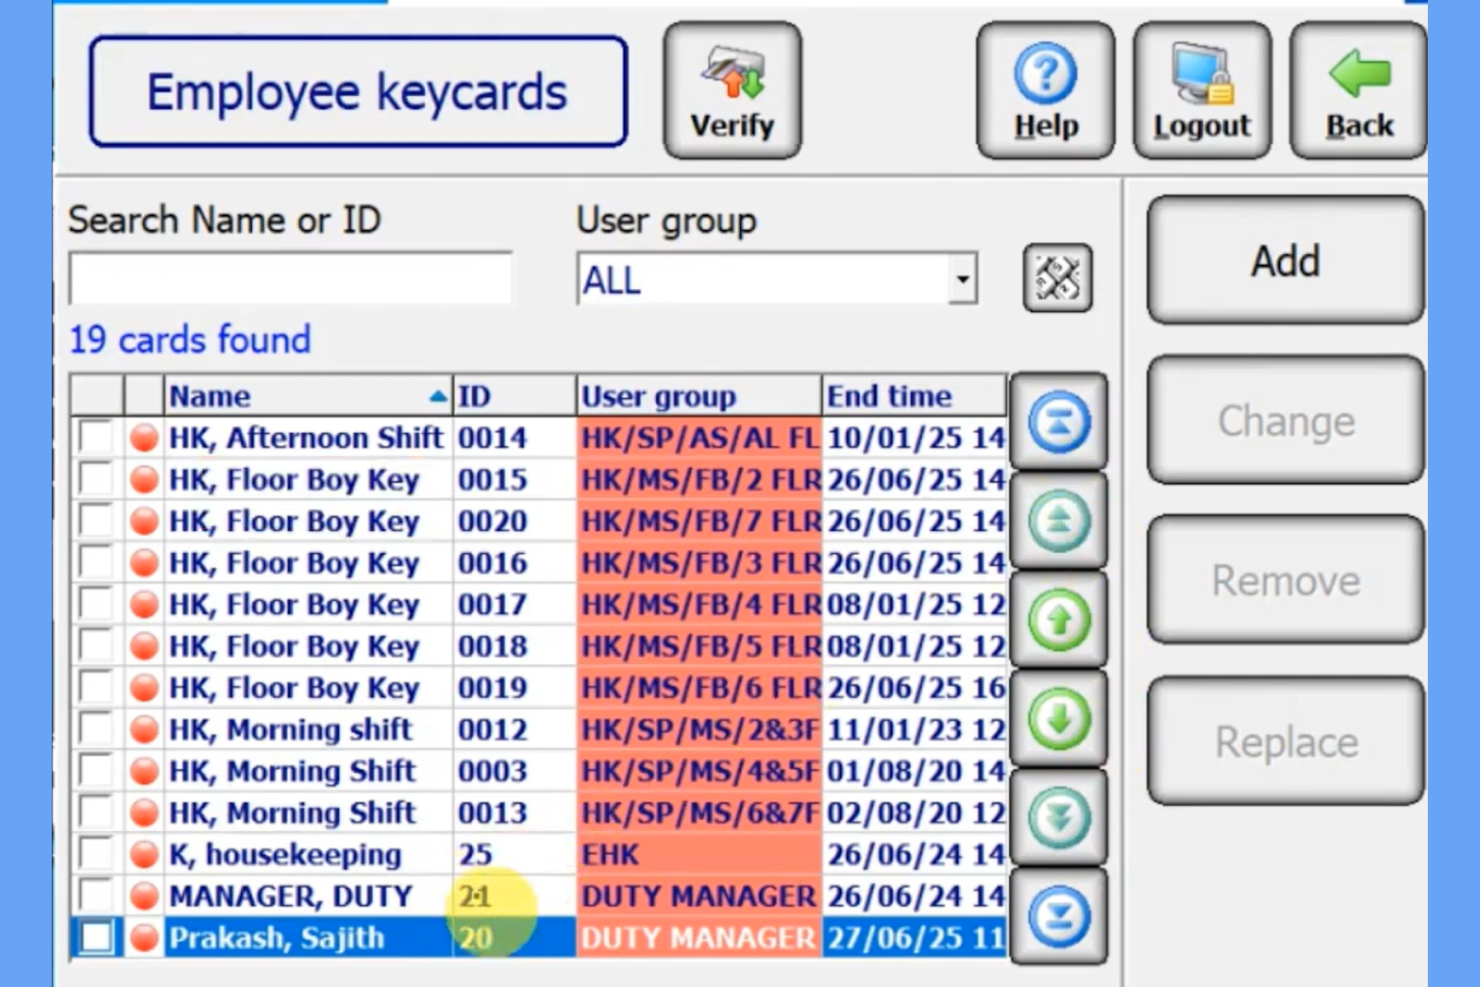The height and width of the screenshot is (987, 1480).
Task: Click red status dot for Prakash, Sajith
Action: 144,938
